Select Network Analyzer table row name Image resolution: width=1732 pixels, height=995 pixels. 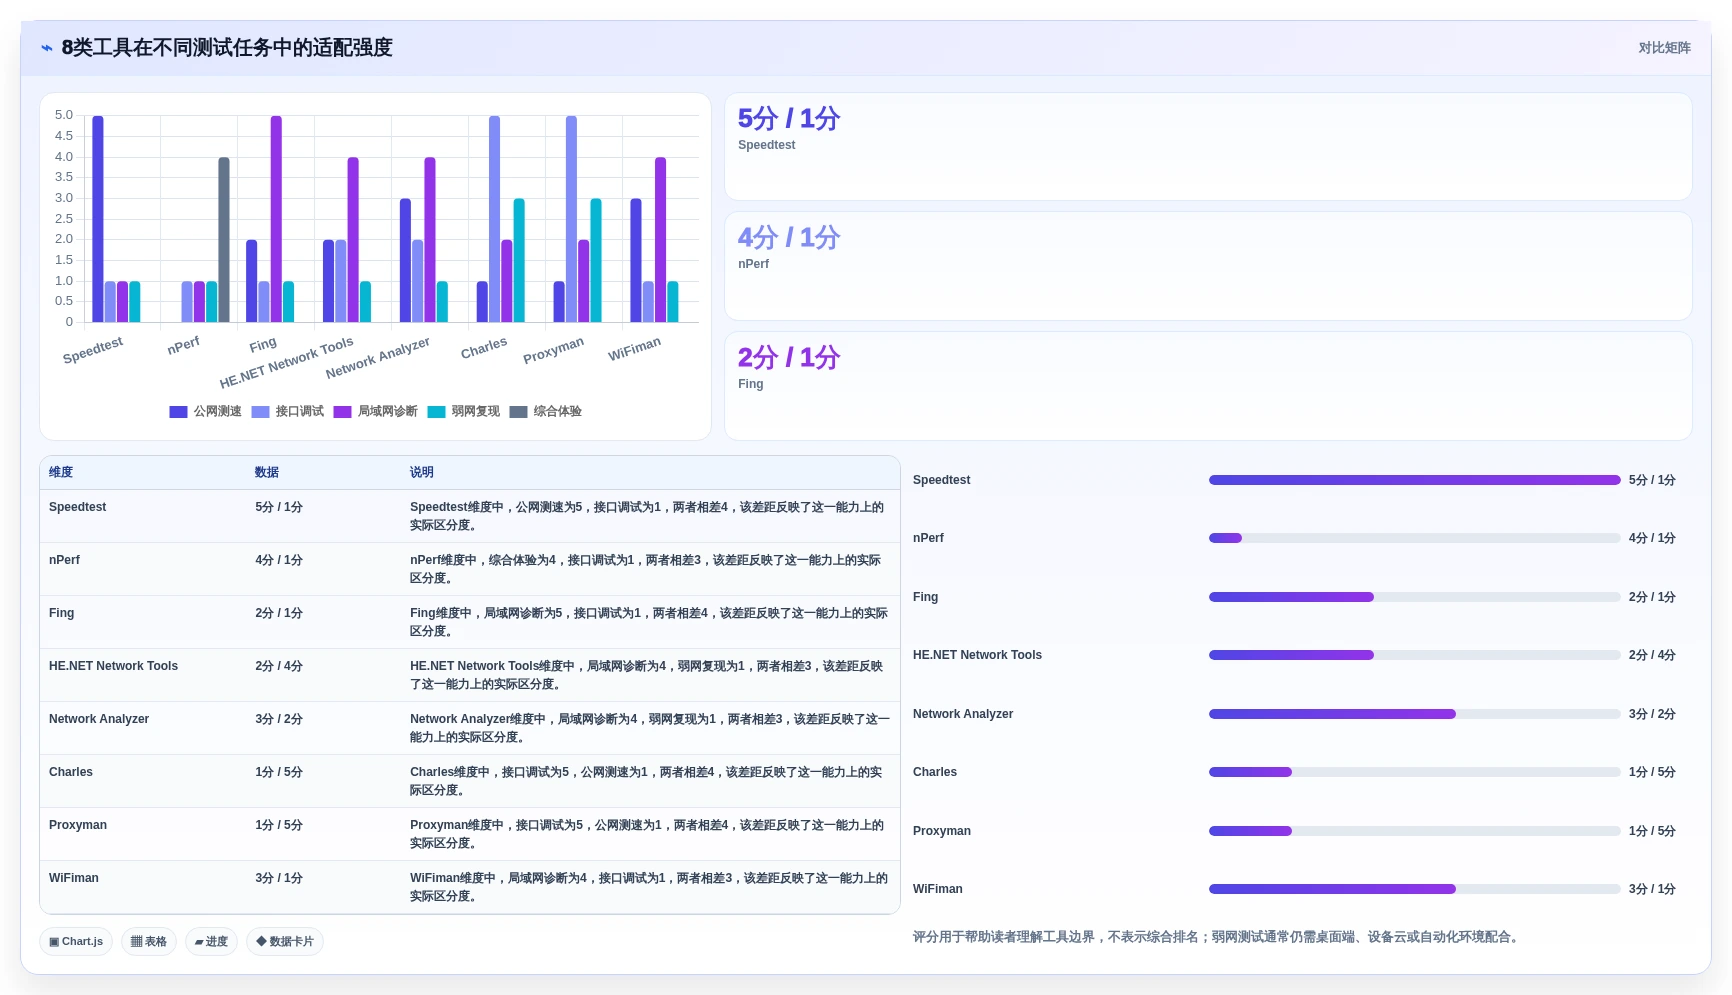pos(99,719)
